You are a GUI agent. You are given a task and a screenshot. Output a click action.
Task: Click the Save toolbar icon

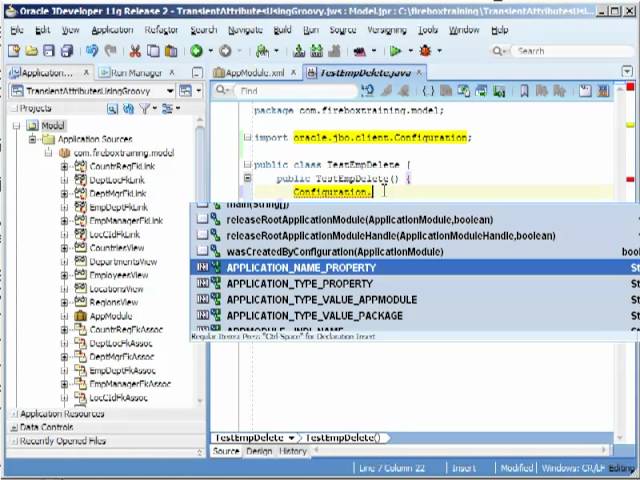pos(49,51)
